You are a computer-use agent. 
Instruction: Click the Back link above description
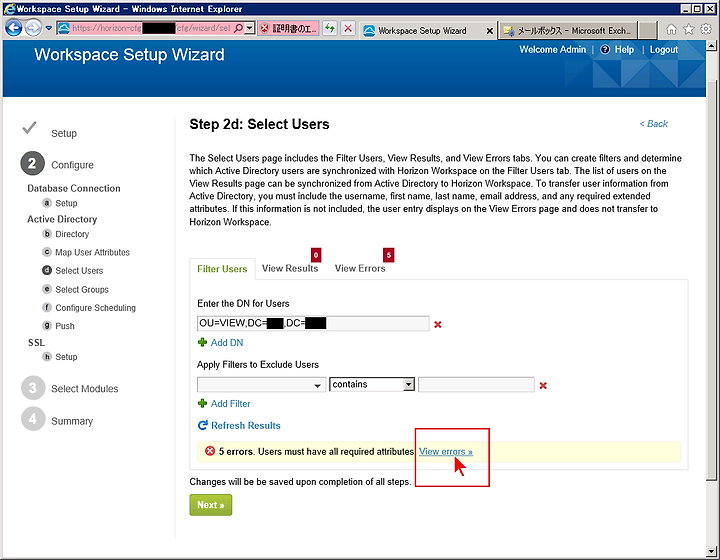tap(653, 124)
